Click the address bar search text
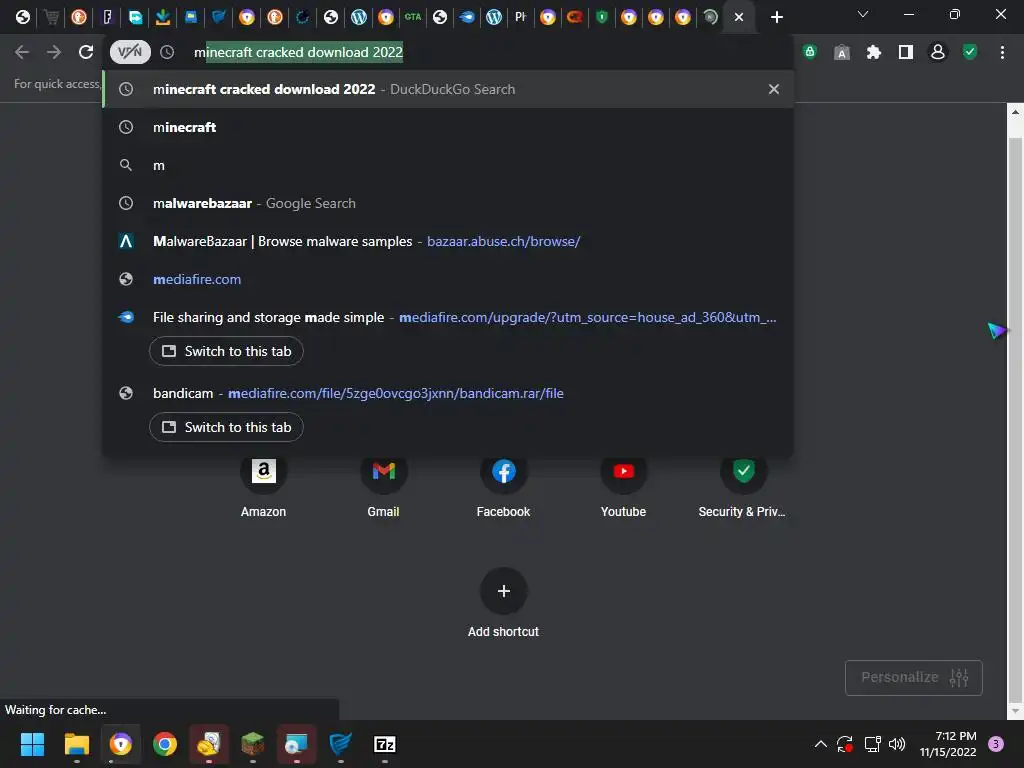 tap(298, 52)
